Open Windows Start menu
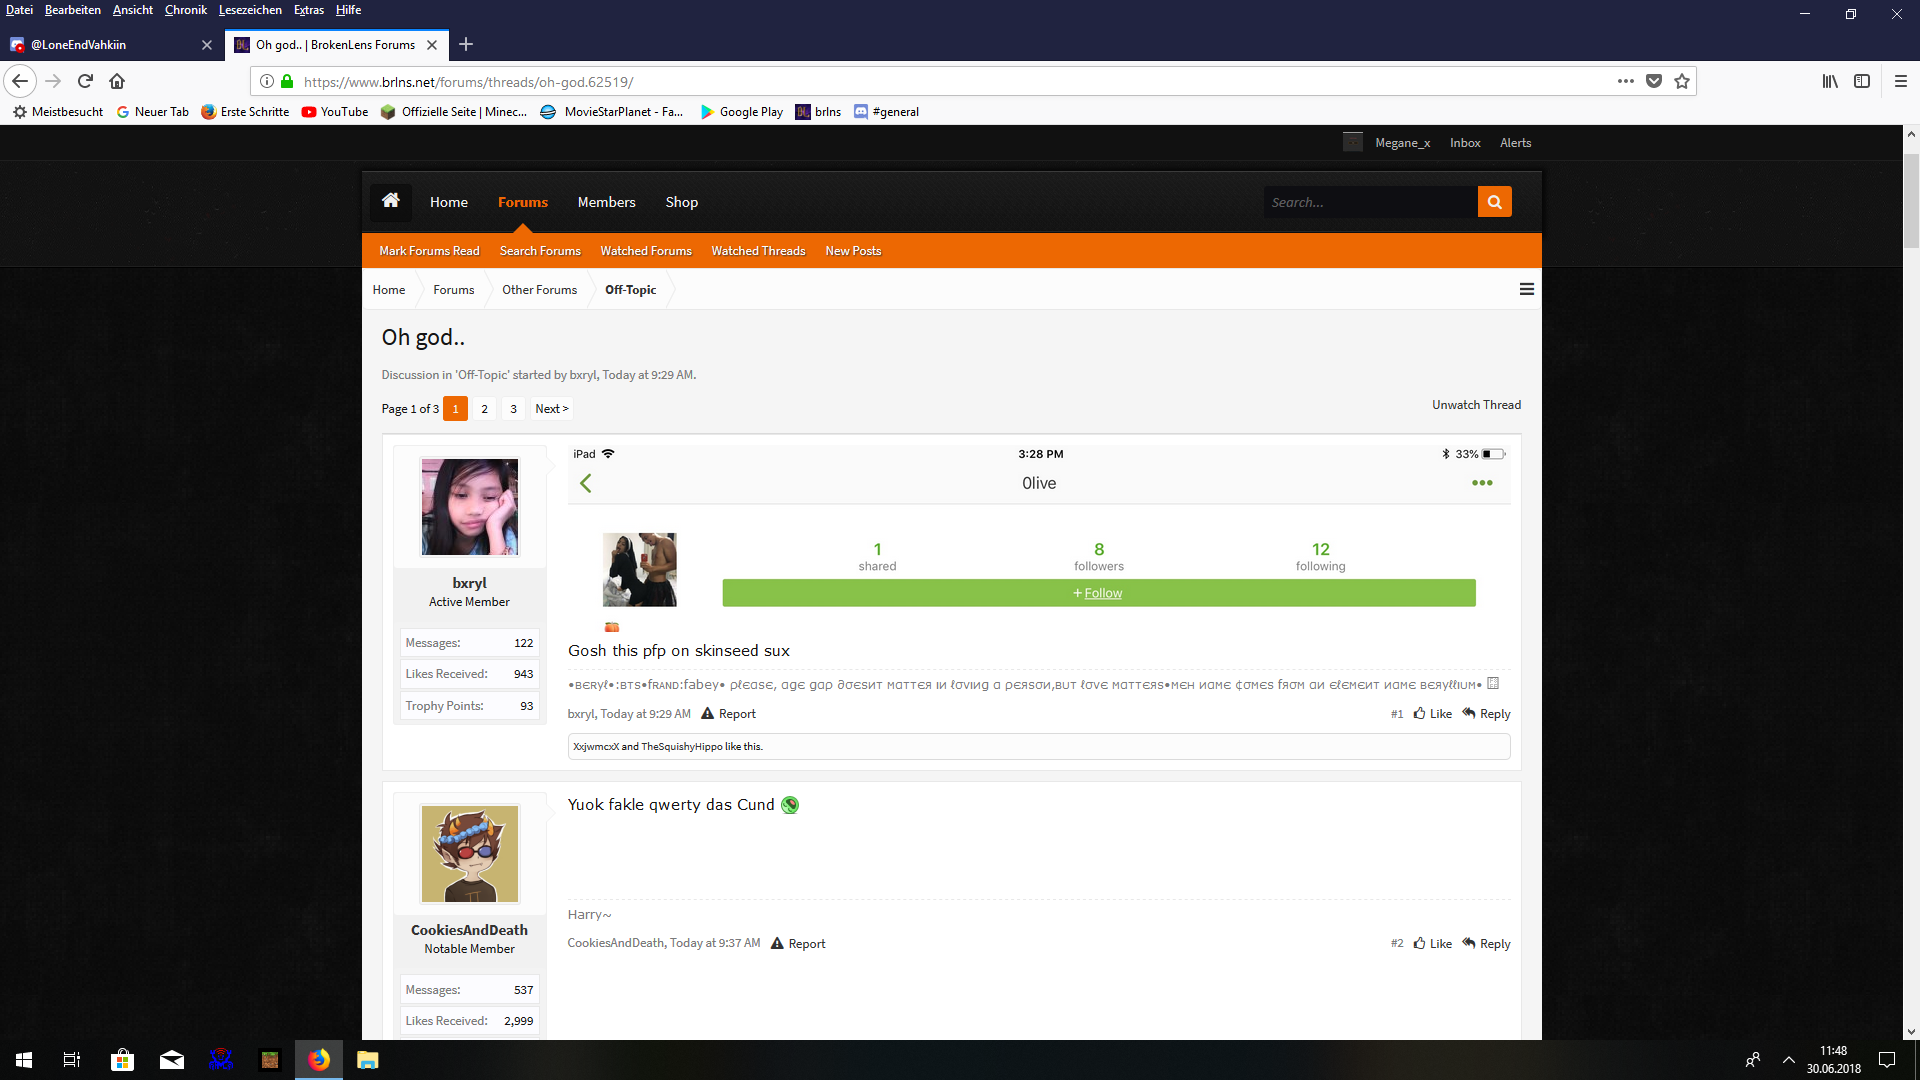This screenshot has height=1080, width=1920. point(24,1060)
